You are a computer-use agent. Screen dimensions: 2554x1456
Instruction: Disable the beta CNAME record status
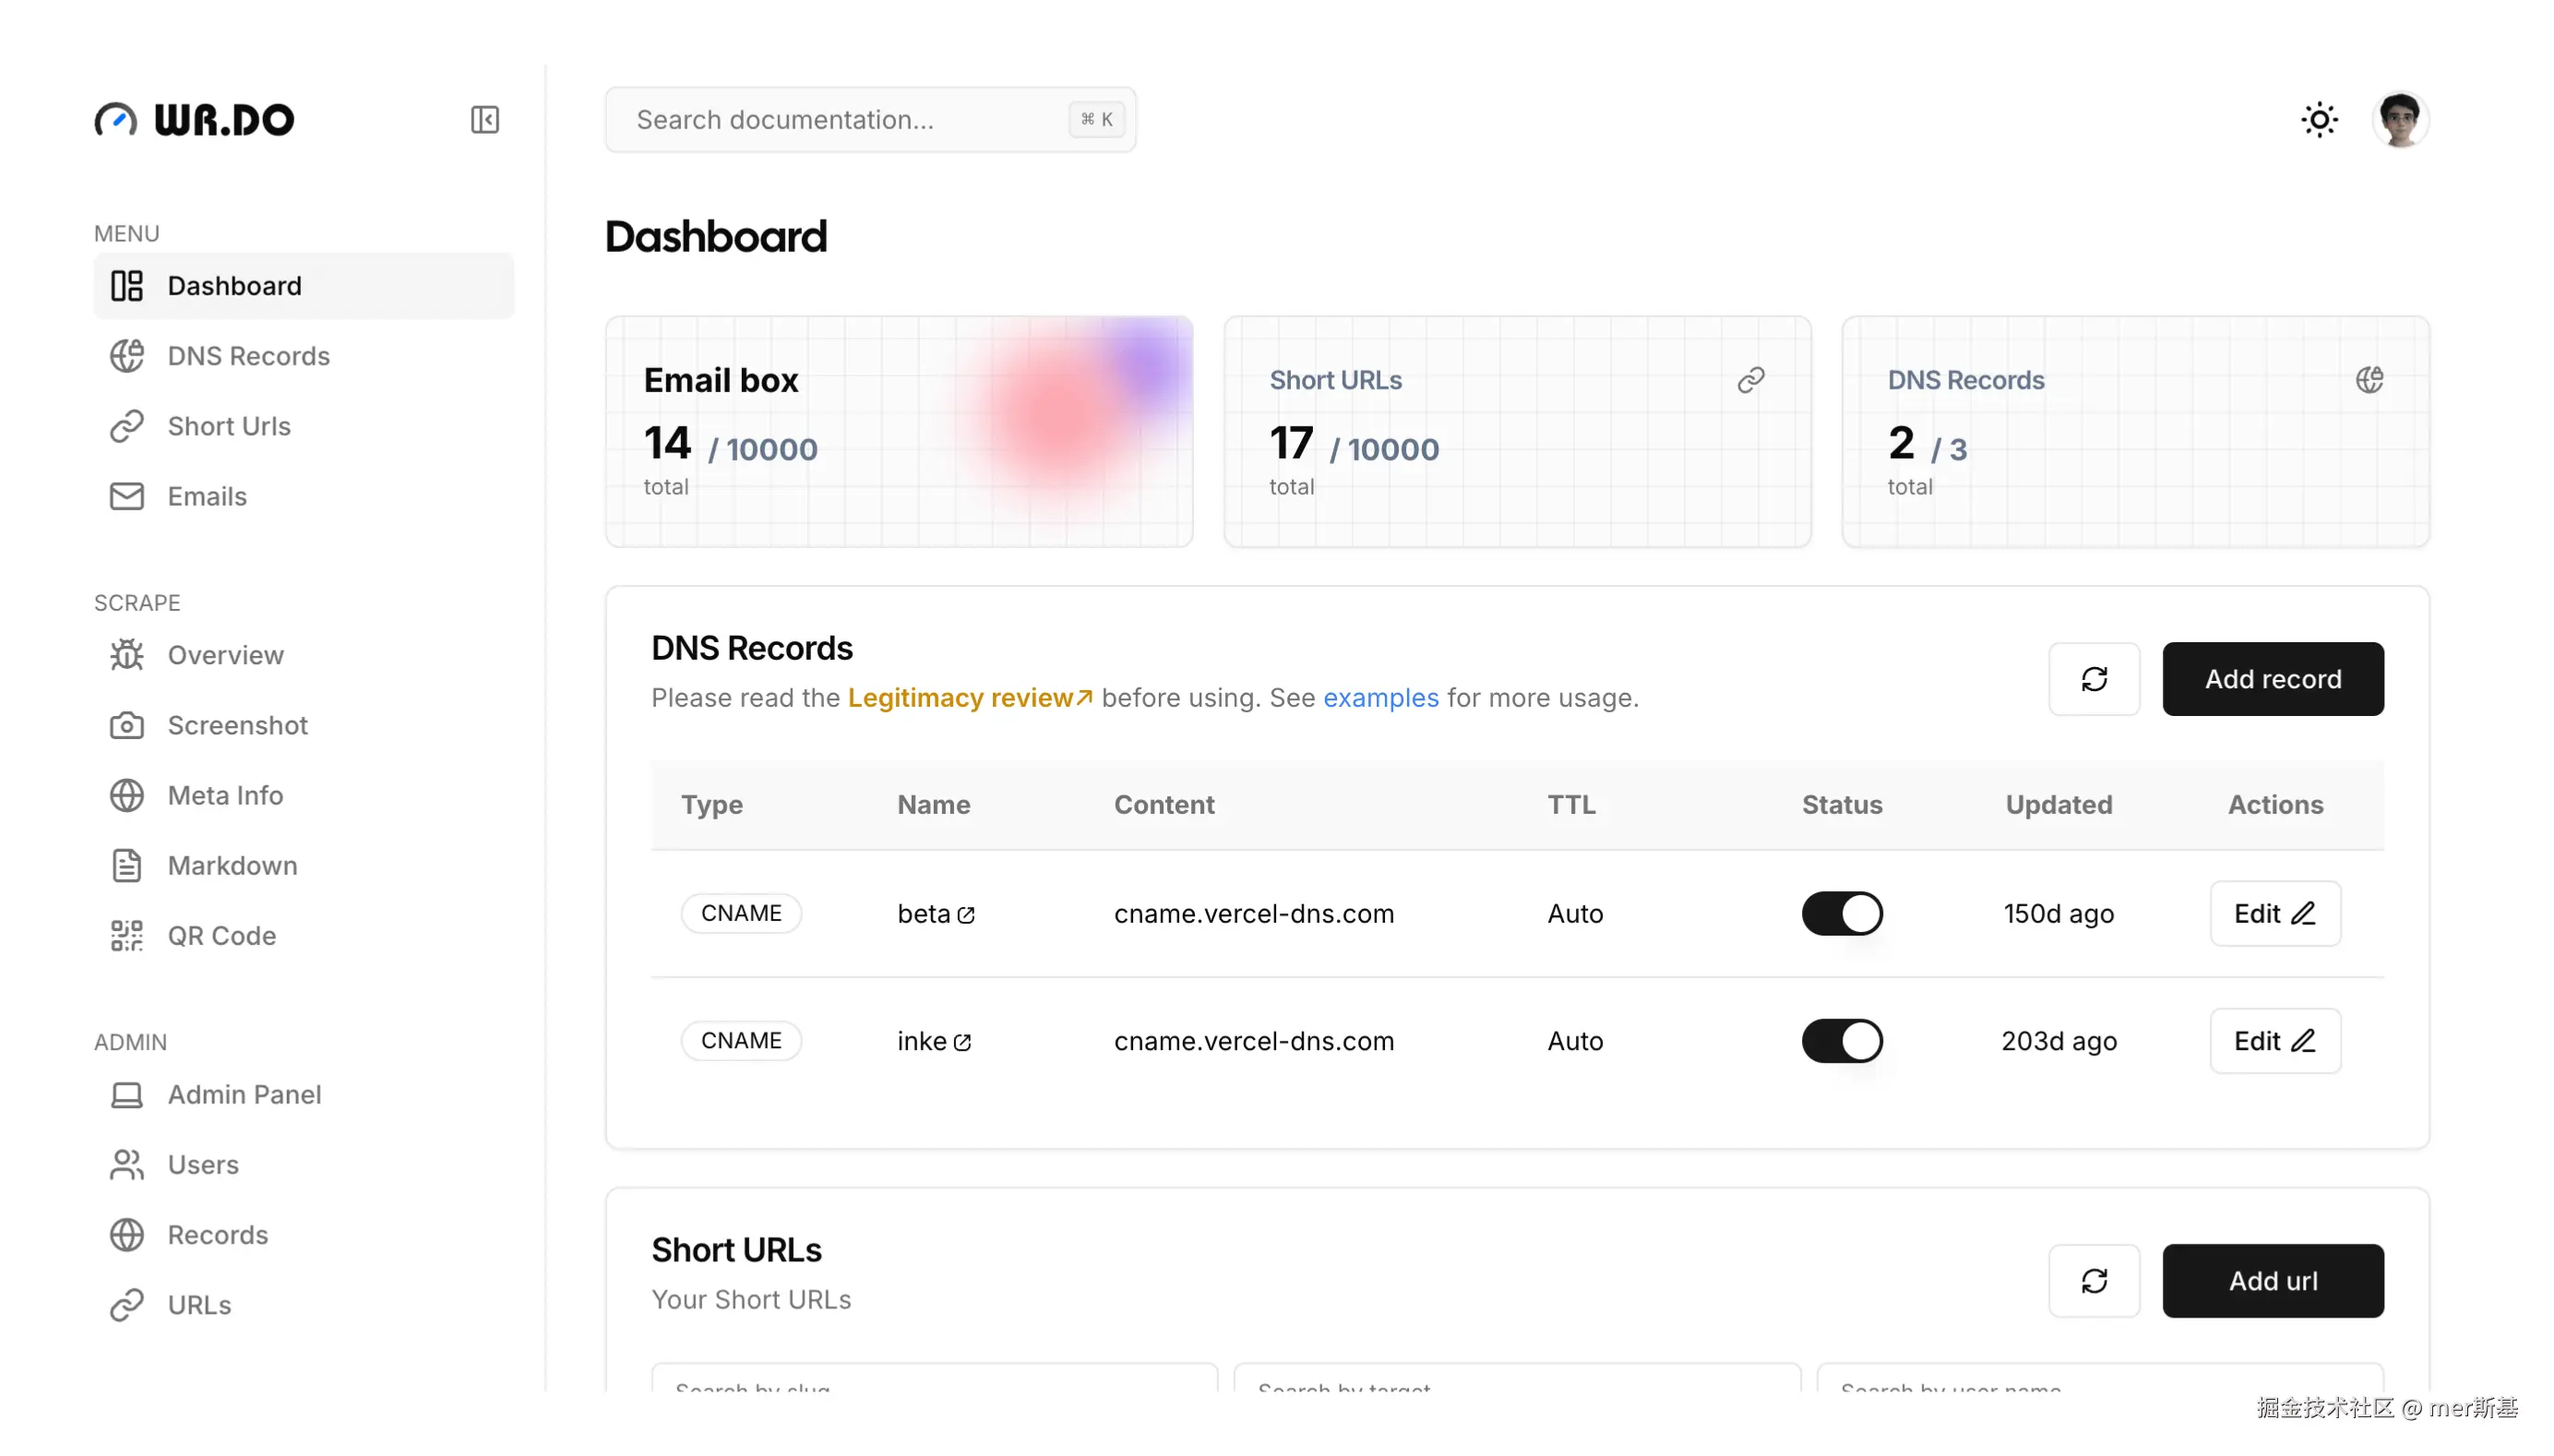click(x=1842, y=913)
